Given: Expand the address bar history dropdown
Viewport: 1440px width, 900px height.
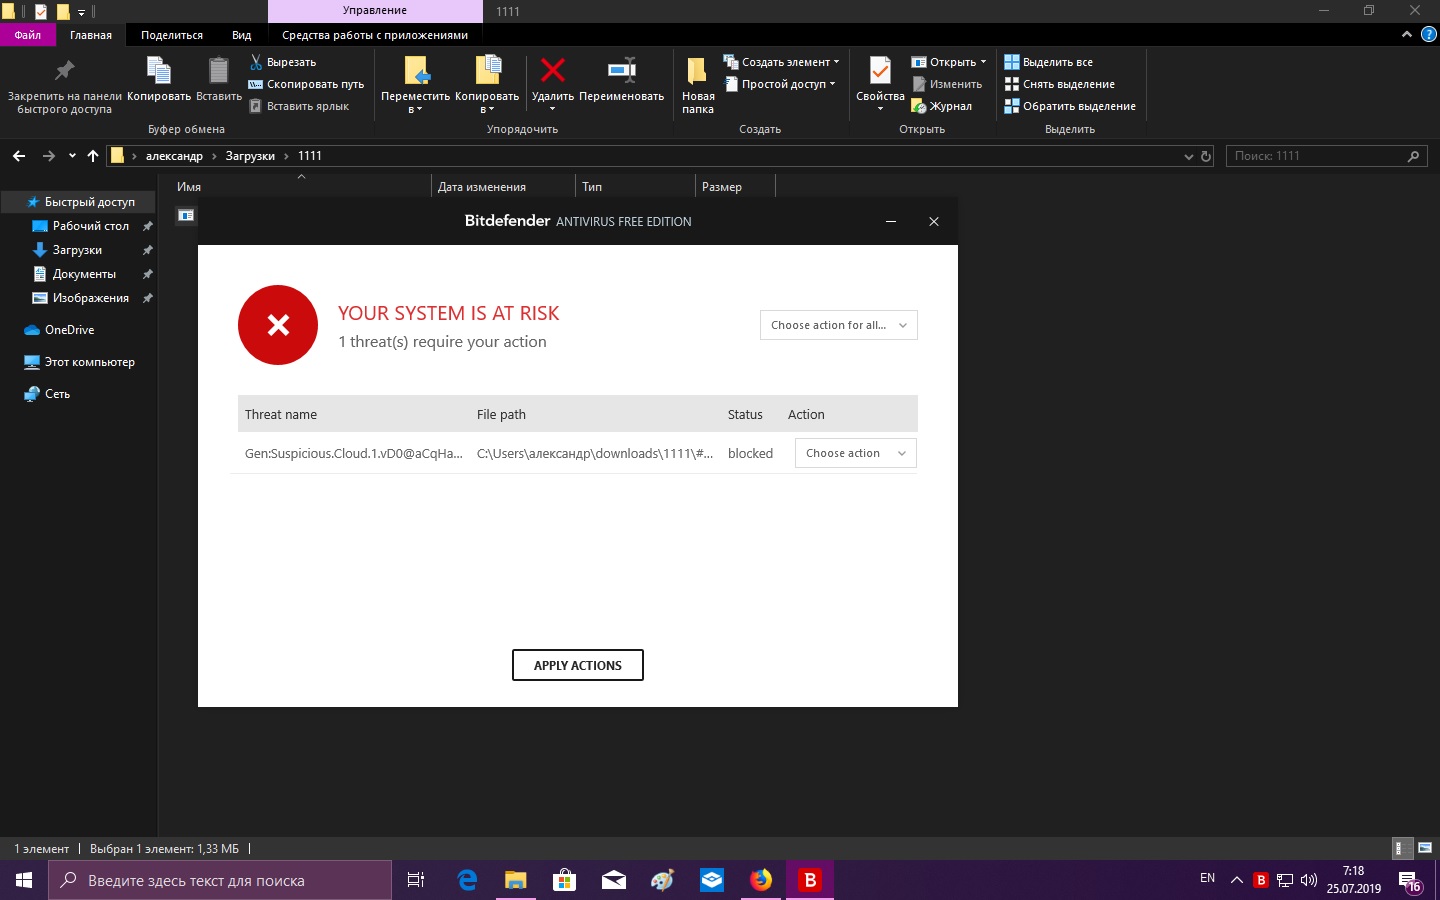Looking at the screenshot, I should tap(1188, 156).
